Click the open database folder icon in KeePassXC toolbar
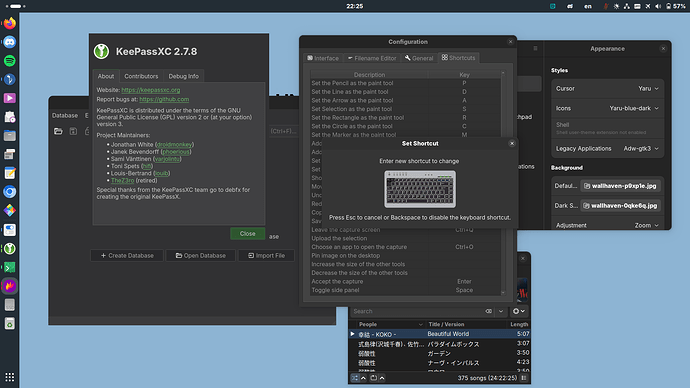Viewport: 690px width, 388px height. point(58,131)
